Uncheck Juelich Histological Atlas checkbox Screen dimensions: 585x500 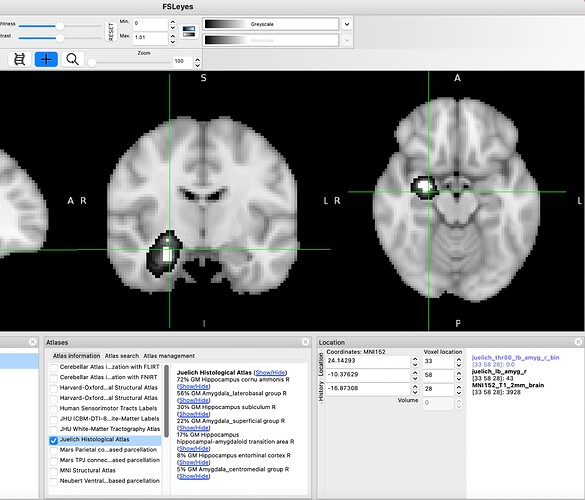pyautogui.click(x=54, y=440)
